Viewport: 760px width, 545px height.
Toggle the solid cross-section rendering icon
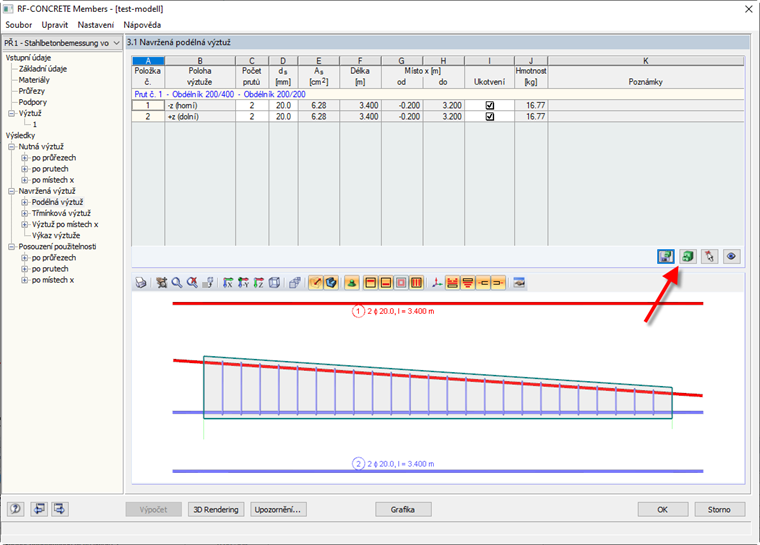click(331, 283)
